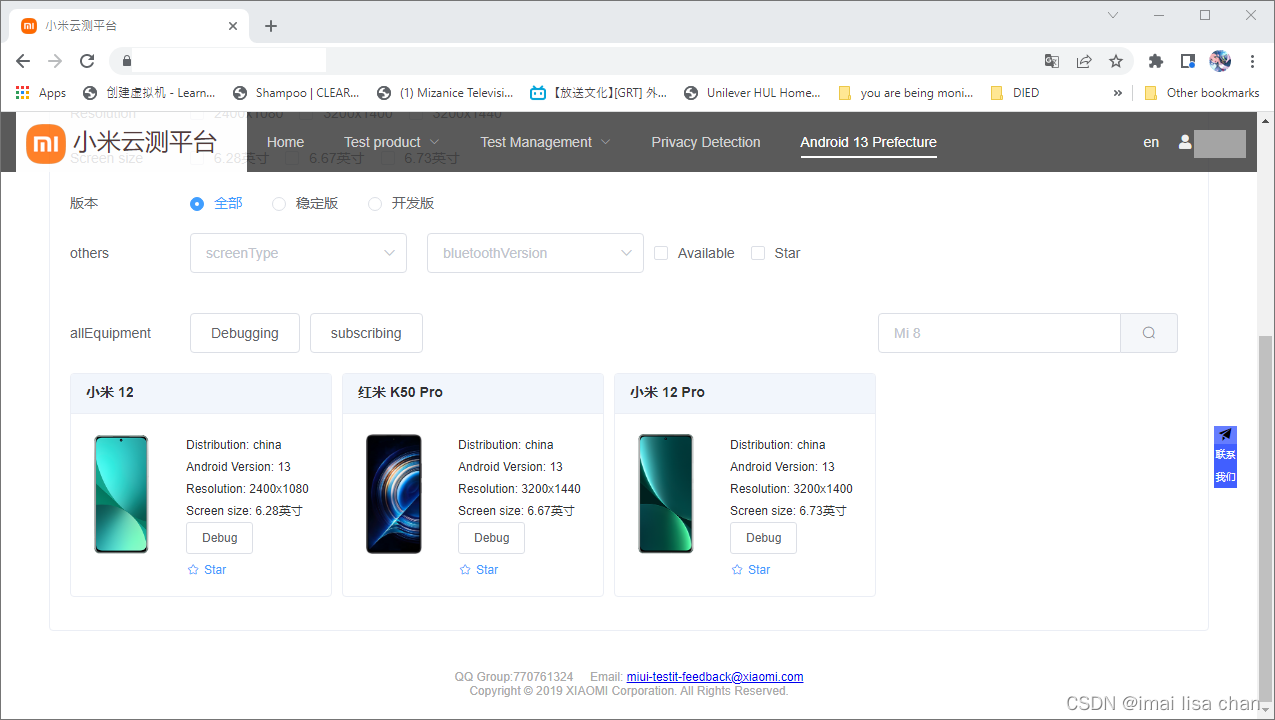Viewport: 1275px width, 720px height.
Task: Open a new tab with the plus icon
Action: coord(271,26)
